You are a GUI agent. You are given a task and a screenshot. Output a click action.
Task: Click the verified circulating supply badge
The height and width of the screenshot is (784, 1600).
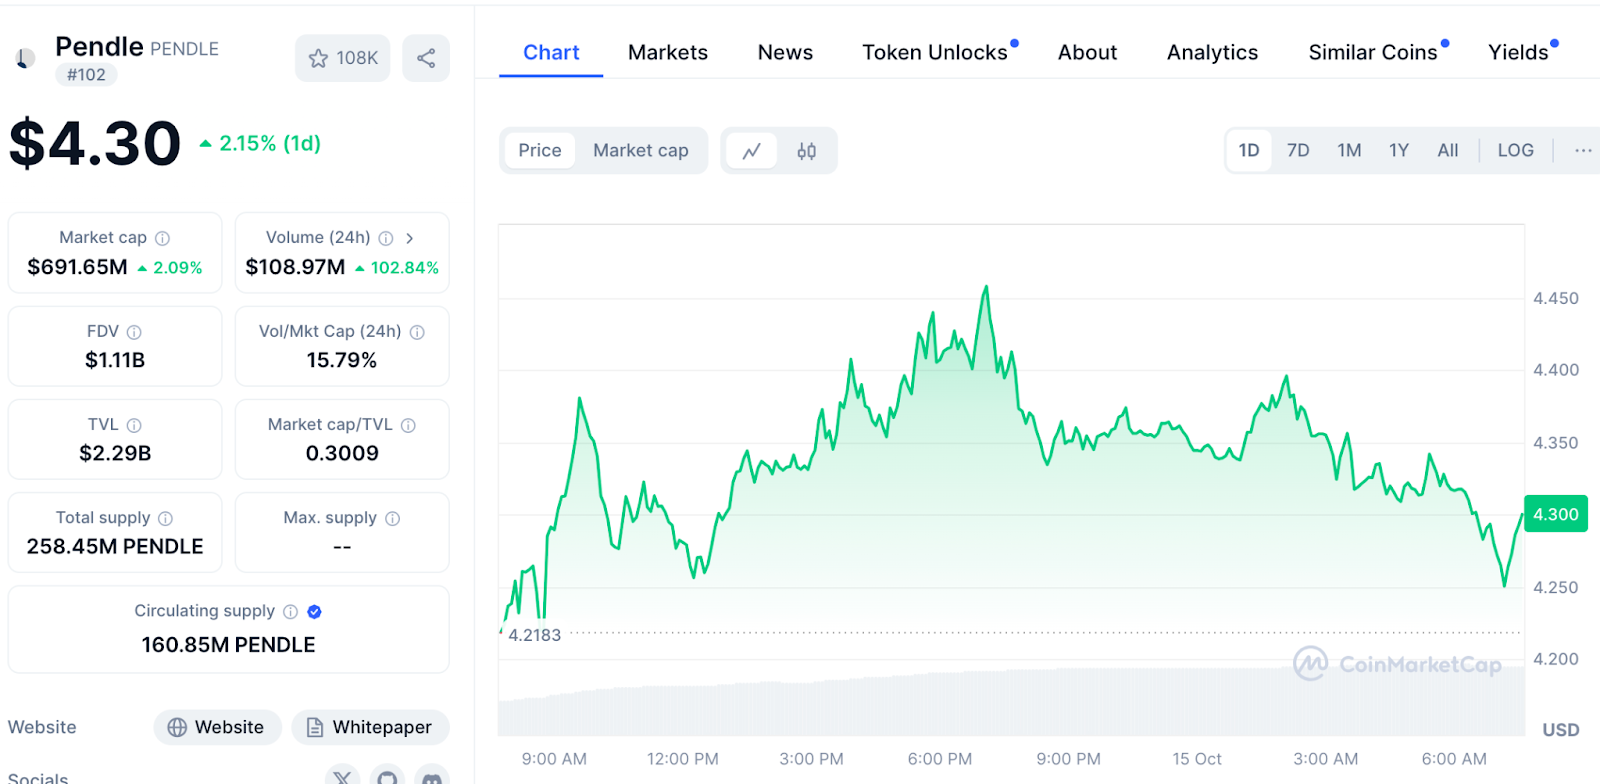pyautogui.click(x=314, y=611)
